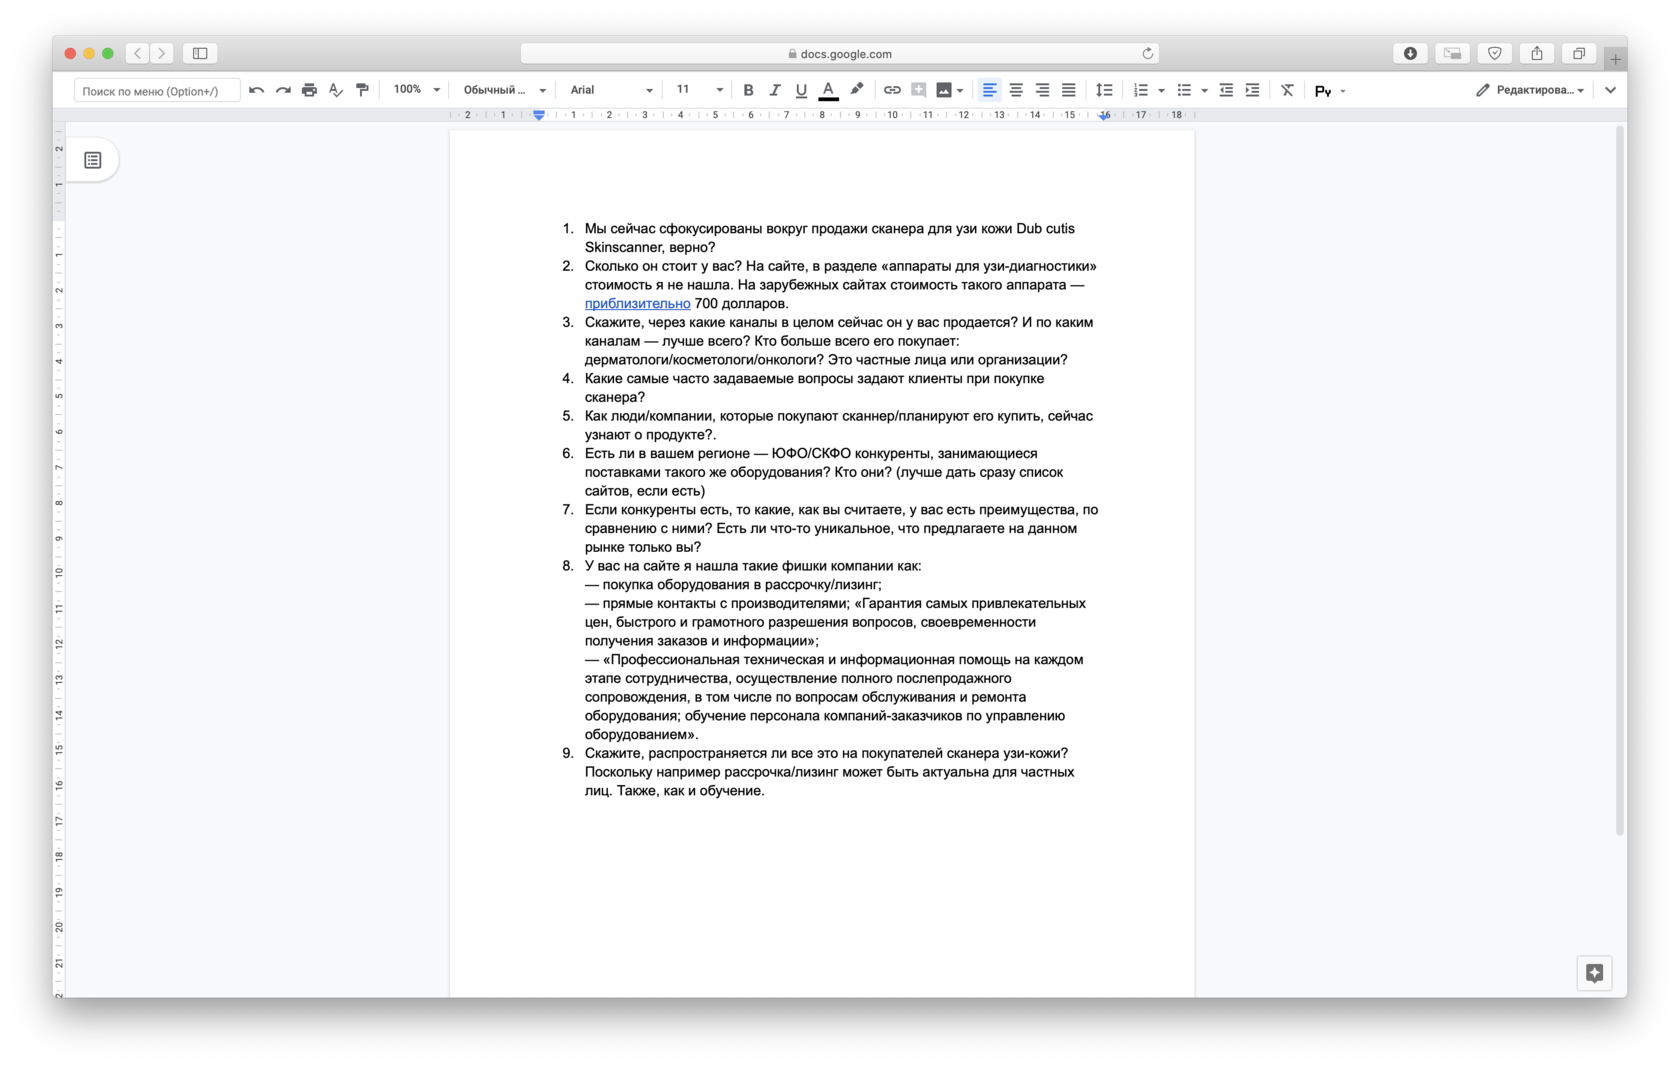Open the Arial font dropdown
Screen dimensions: 1680x1067
[611, 90]
